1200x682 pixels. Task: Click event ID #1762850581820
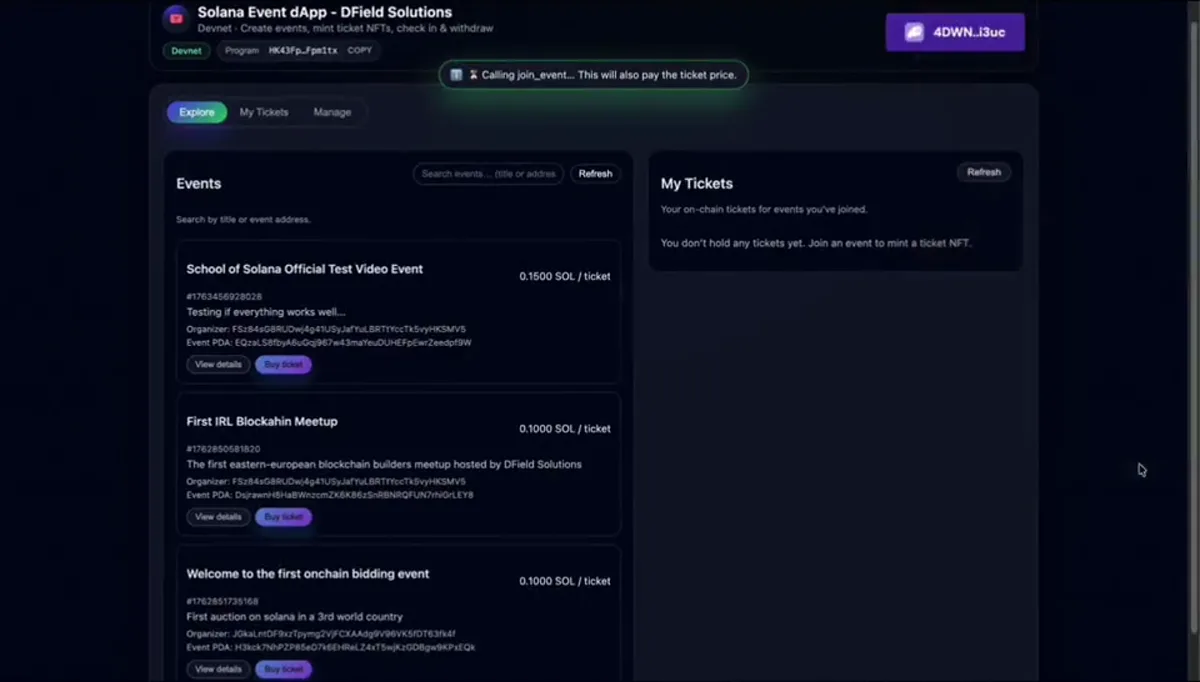coord(224,449)
